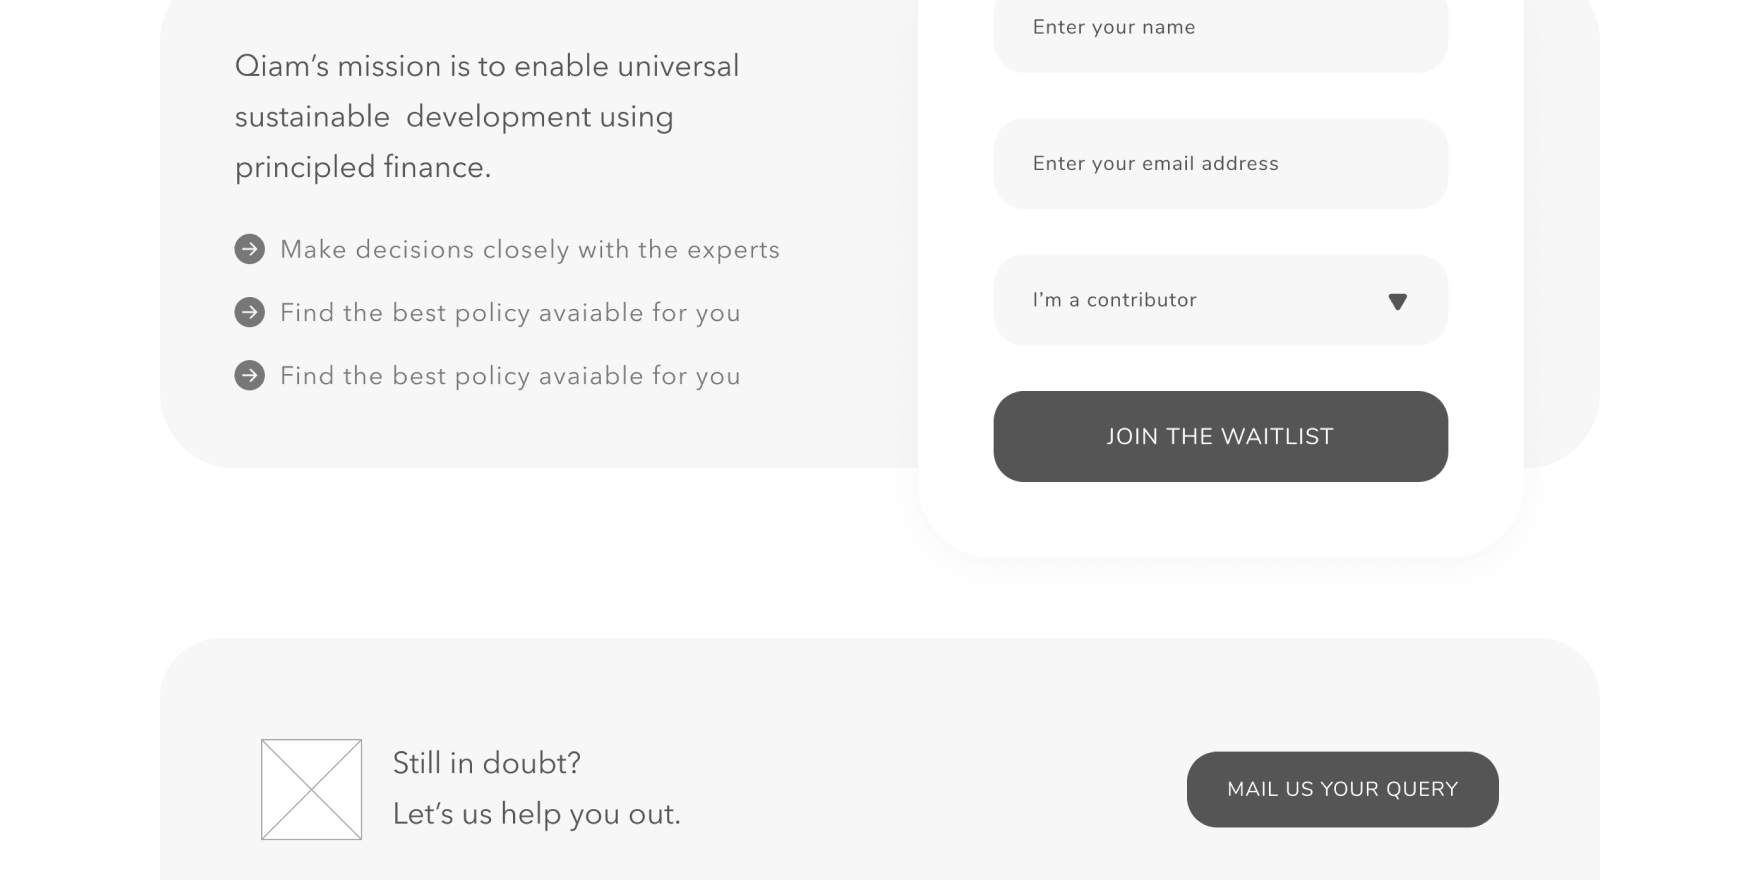Select the middle "Find the best policy" item

509,312
